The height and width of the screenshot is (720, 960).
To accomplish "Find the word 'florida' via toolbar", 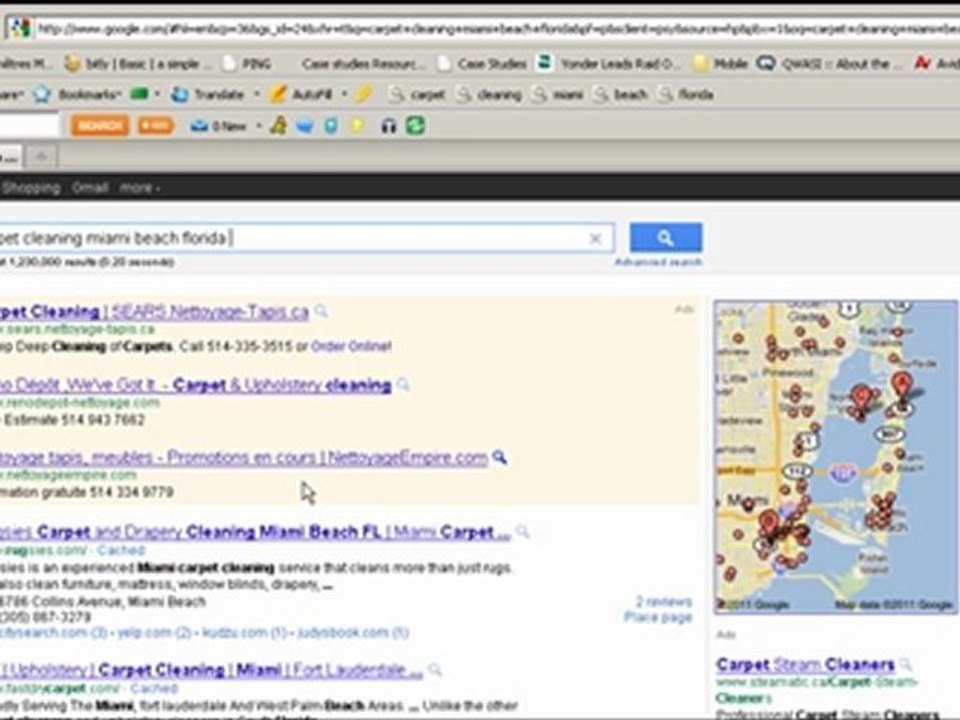I will pyautogui.click(x=686, y=94).
